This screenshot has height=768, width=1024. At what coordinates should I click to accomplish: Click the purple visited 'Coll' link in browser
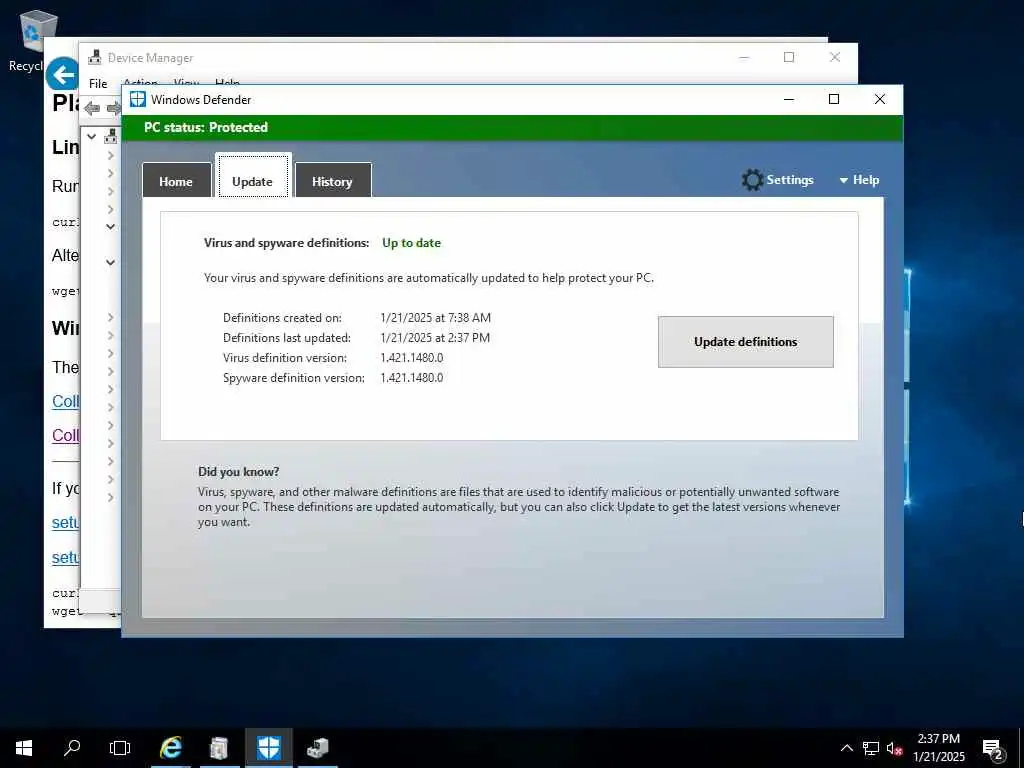point(65,436)
